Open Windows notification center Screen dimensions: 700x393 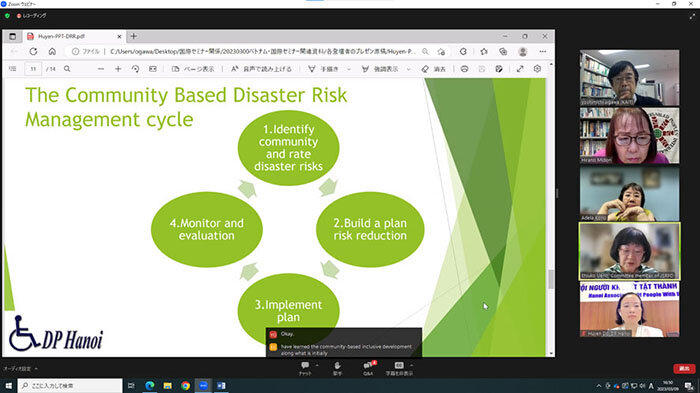[x=689, y=386]
